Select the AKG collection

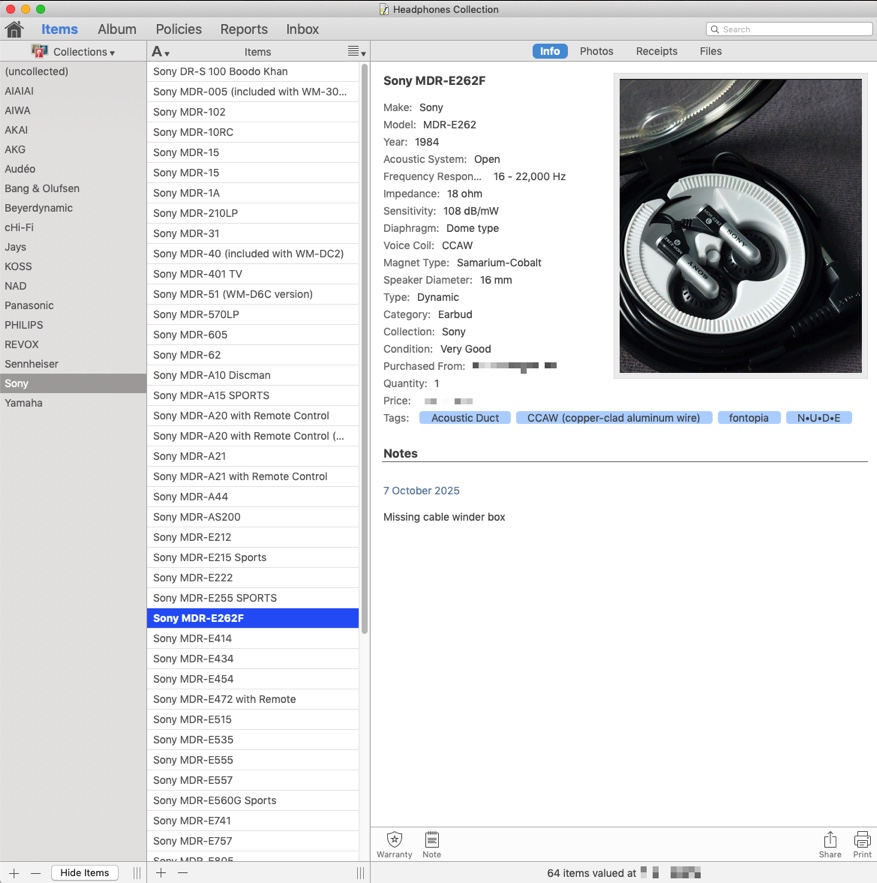(x=73, y=150)
